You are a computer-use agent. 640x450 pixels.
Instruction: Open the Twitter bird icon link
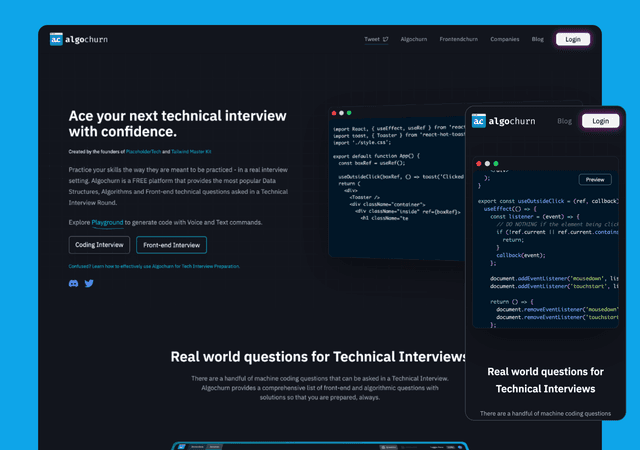[x=89, y=284]
